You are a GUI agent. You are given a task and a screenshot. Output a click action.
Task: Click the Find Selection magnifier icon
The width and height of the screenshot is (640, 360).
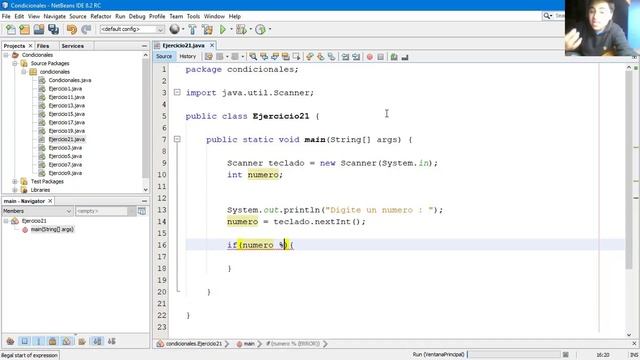(x=253, y=57)
